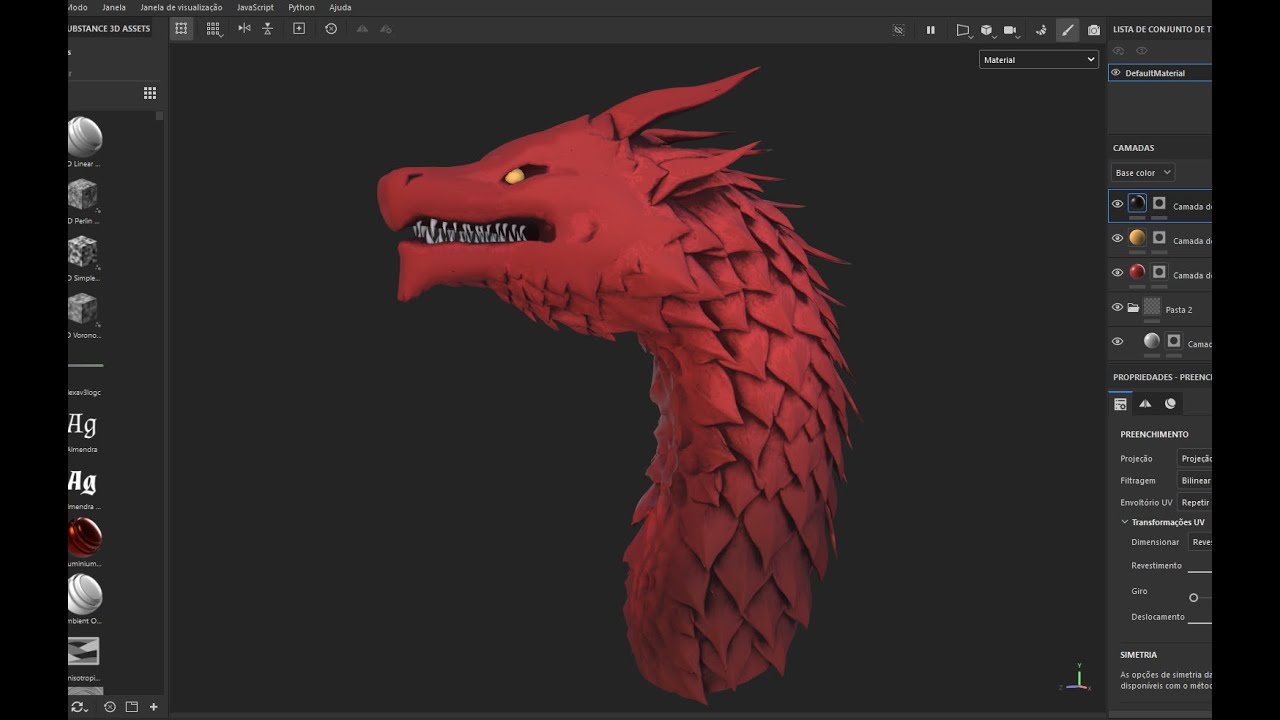Select the 3D Perlin noise asset

(83, 194)
